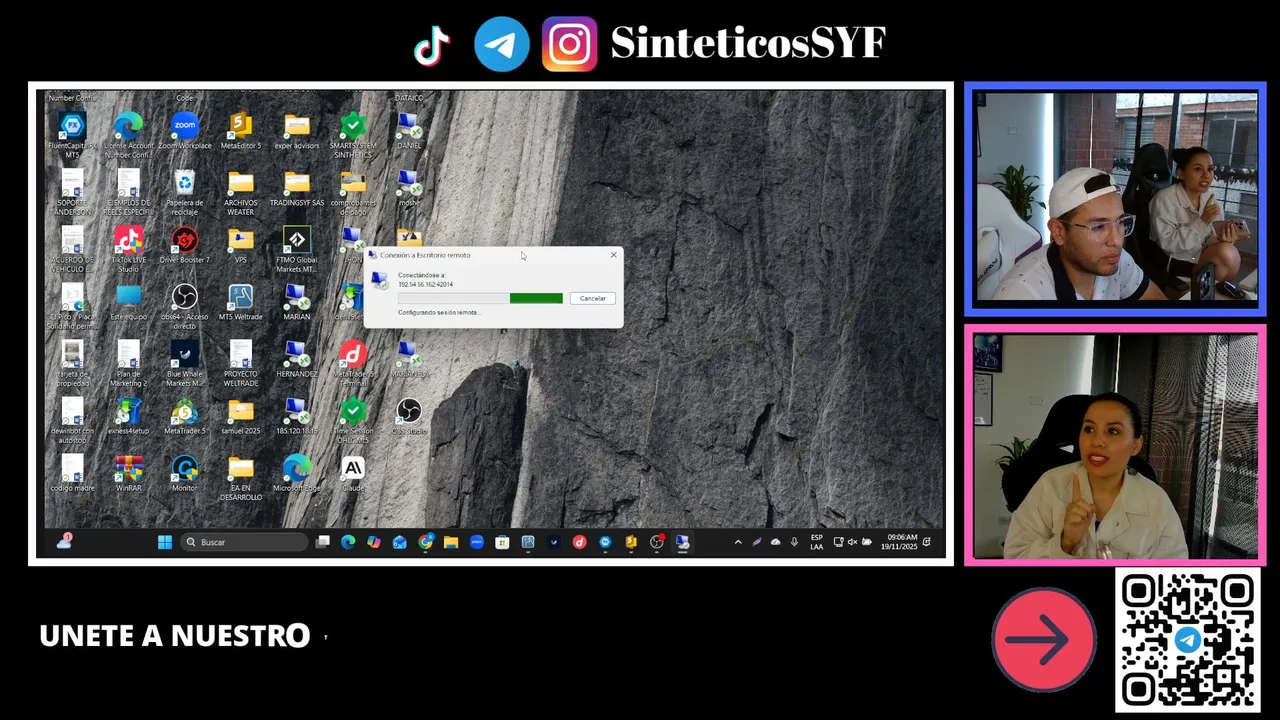This screenshot has height=720, width=1280.
Task: Select the exness4setup installer icon
Action: (128, 416)
